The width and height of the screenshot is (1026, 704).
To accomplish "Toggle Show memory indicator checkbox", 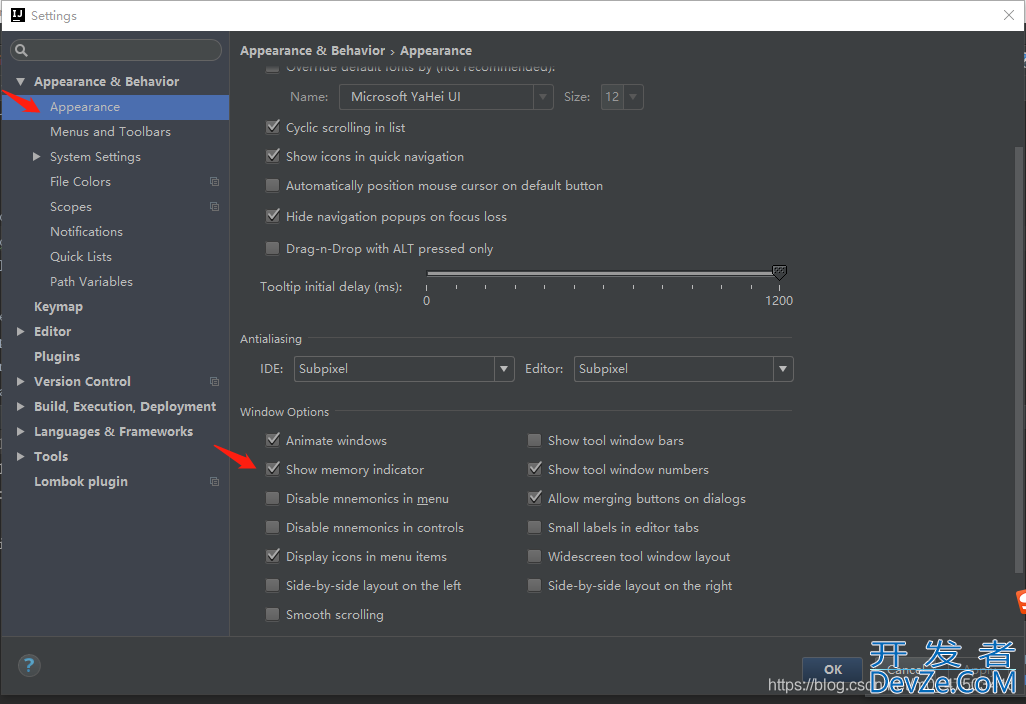I will coord(273,469).
